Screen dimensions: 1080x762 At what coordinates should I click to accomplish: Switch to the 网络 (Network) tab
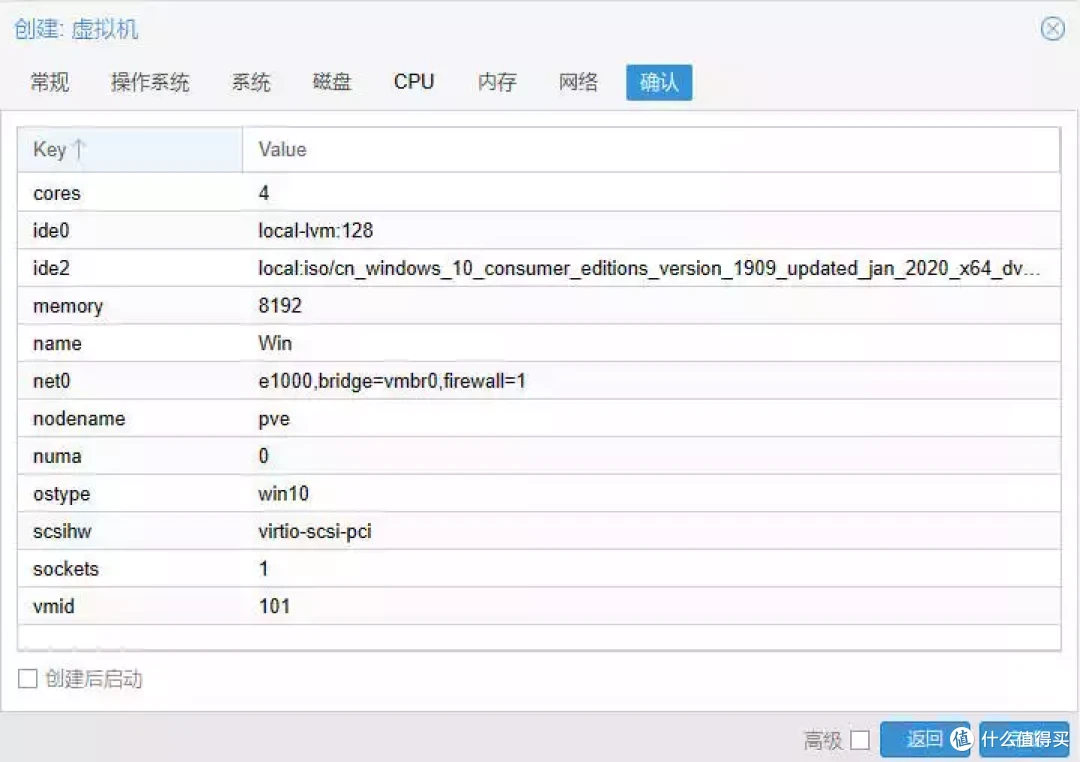pos(577,82)
